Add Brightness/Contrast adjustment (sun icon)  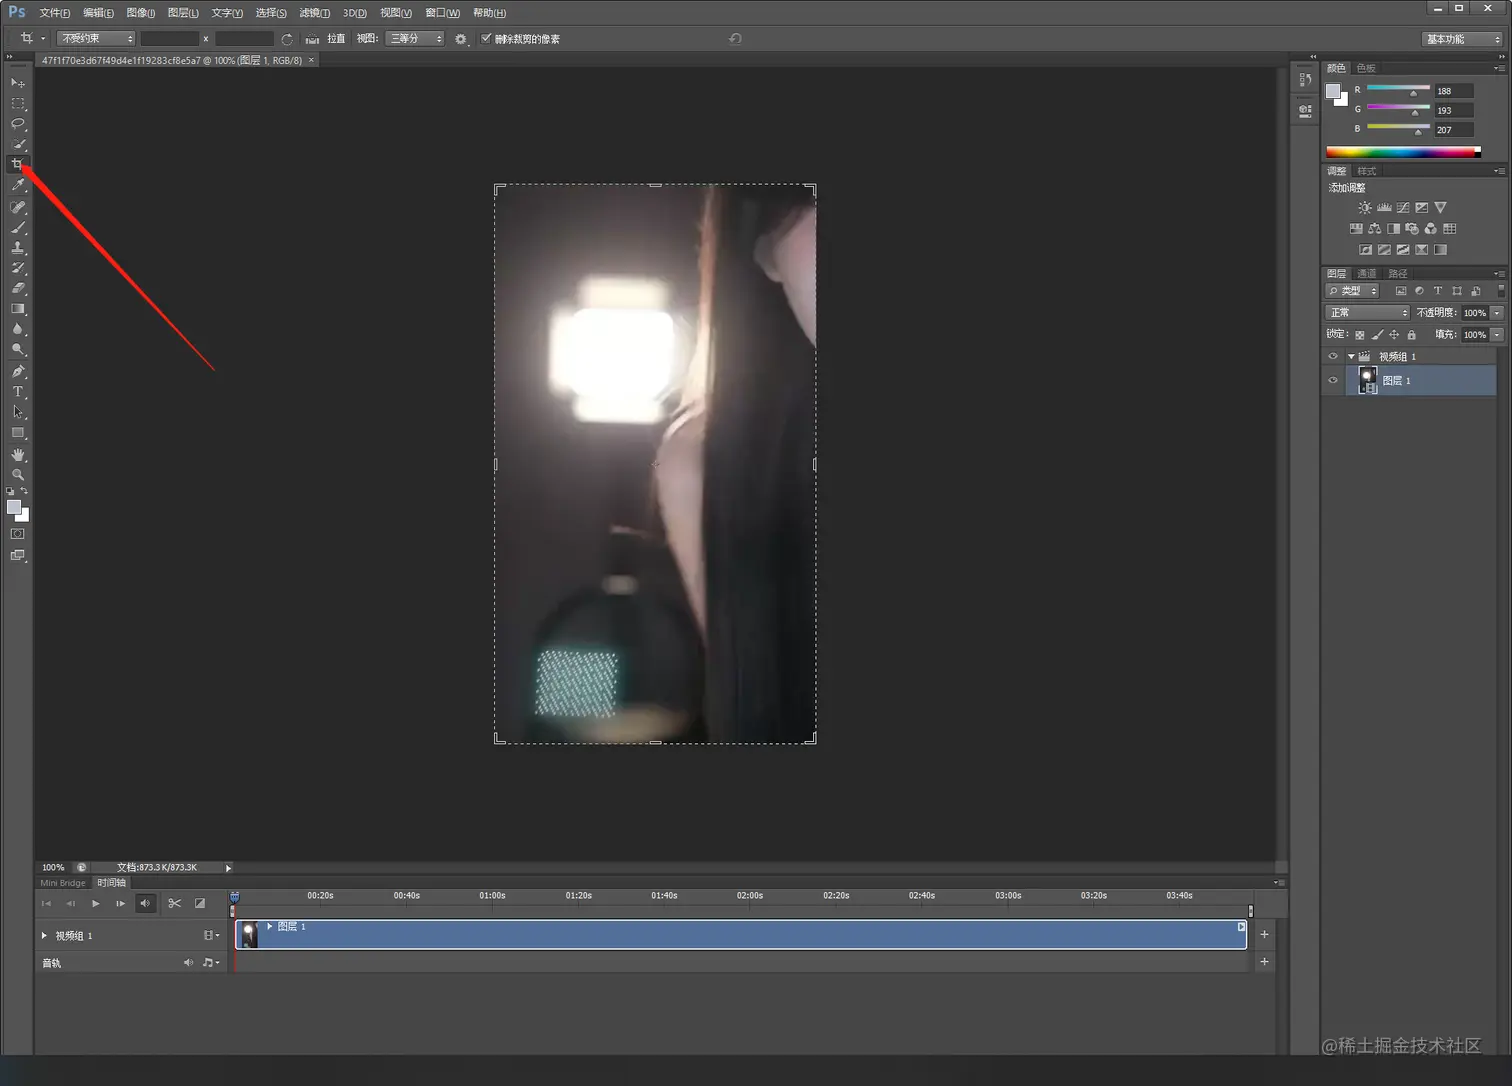pos(1365,208)
